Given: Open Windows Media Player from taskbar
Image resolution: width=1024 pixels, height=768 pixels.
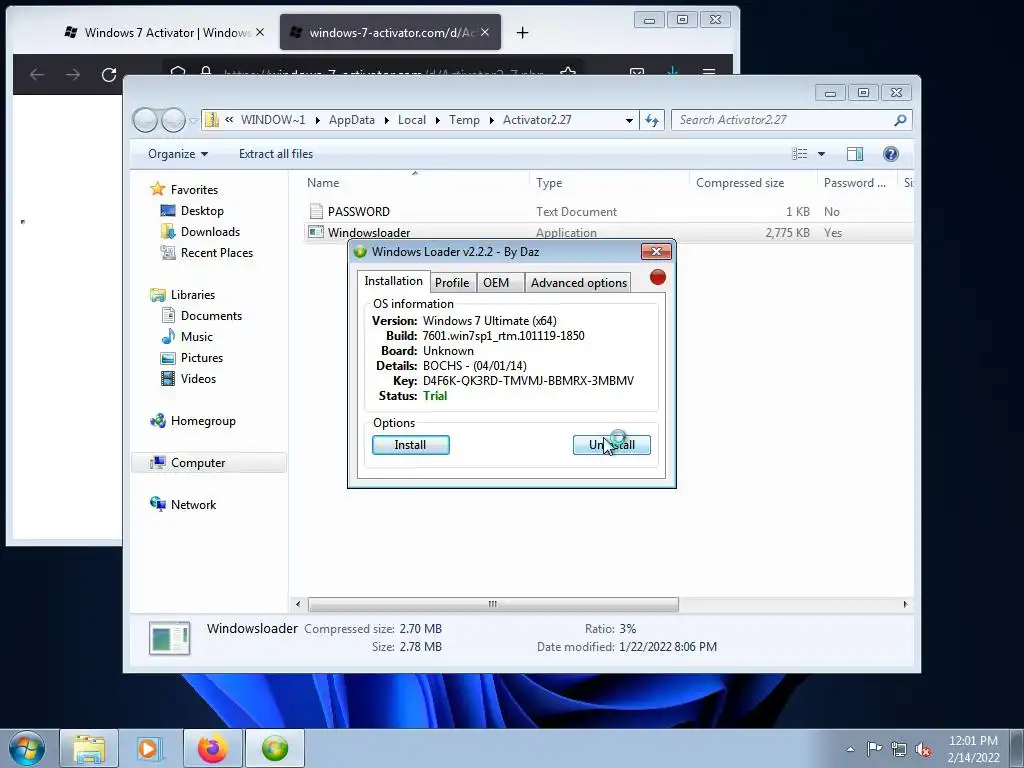Looking at the screenshot, I should (x=150, y=748).
